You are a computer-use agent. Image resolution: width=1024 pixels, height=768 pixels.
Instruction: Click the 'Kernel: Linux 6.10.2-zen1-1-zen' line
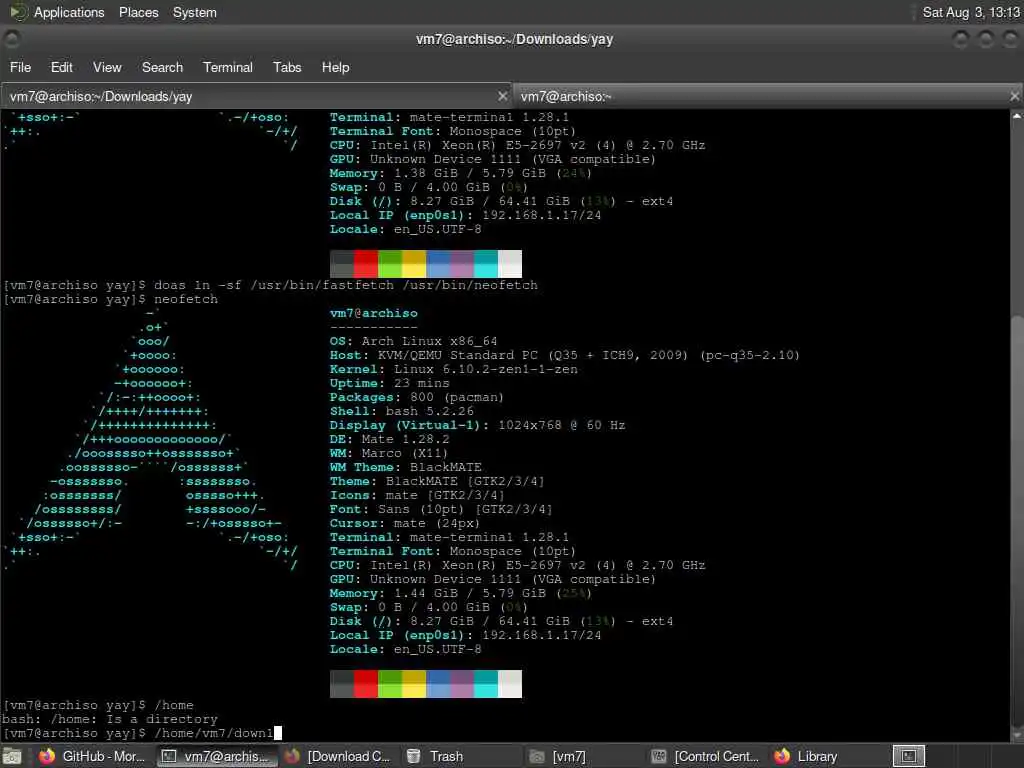pyautogui.click(x=453, y=369)
